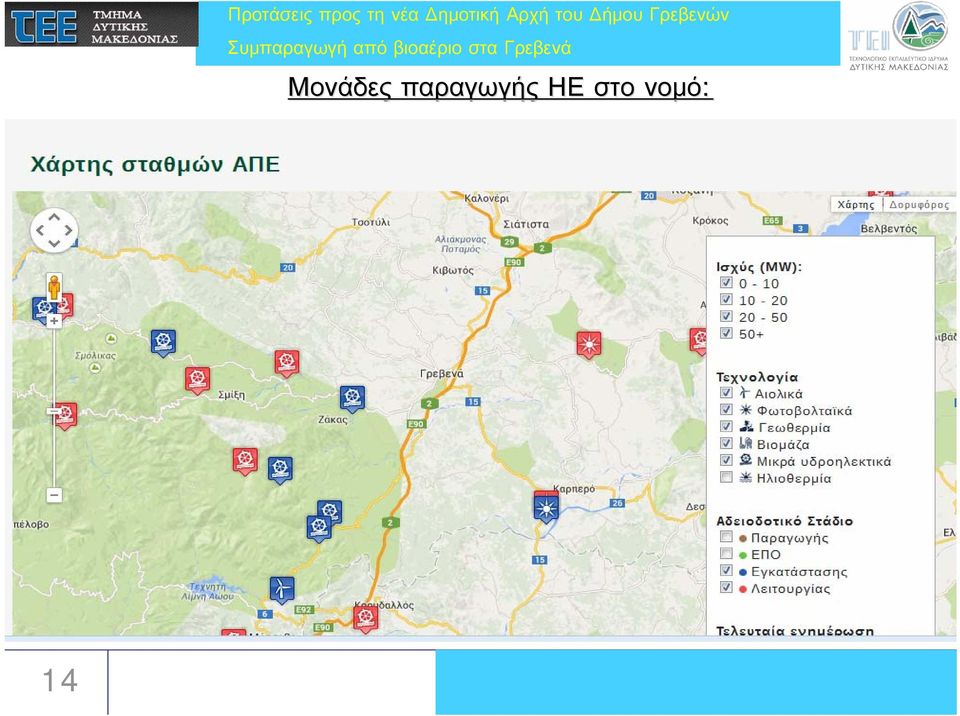Toggle the Μικρά υδροηλεκτρικά checkbox
Viewport: 960px width, 716px height.
[x=726, y=460]
